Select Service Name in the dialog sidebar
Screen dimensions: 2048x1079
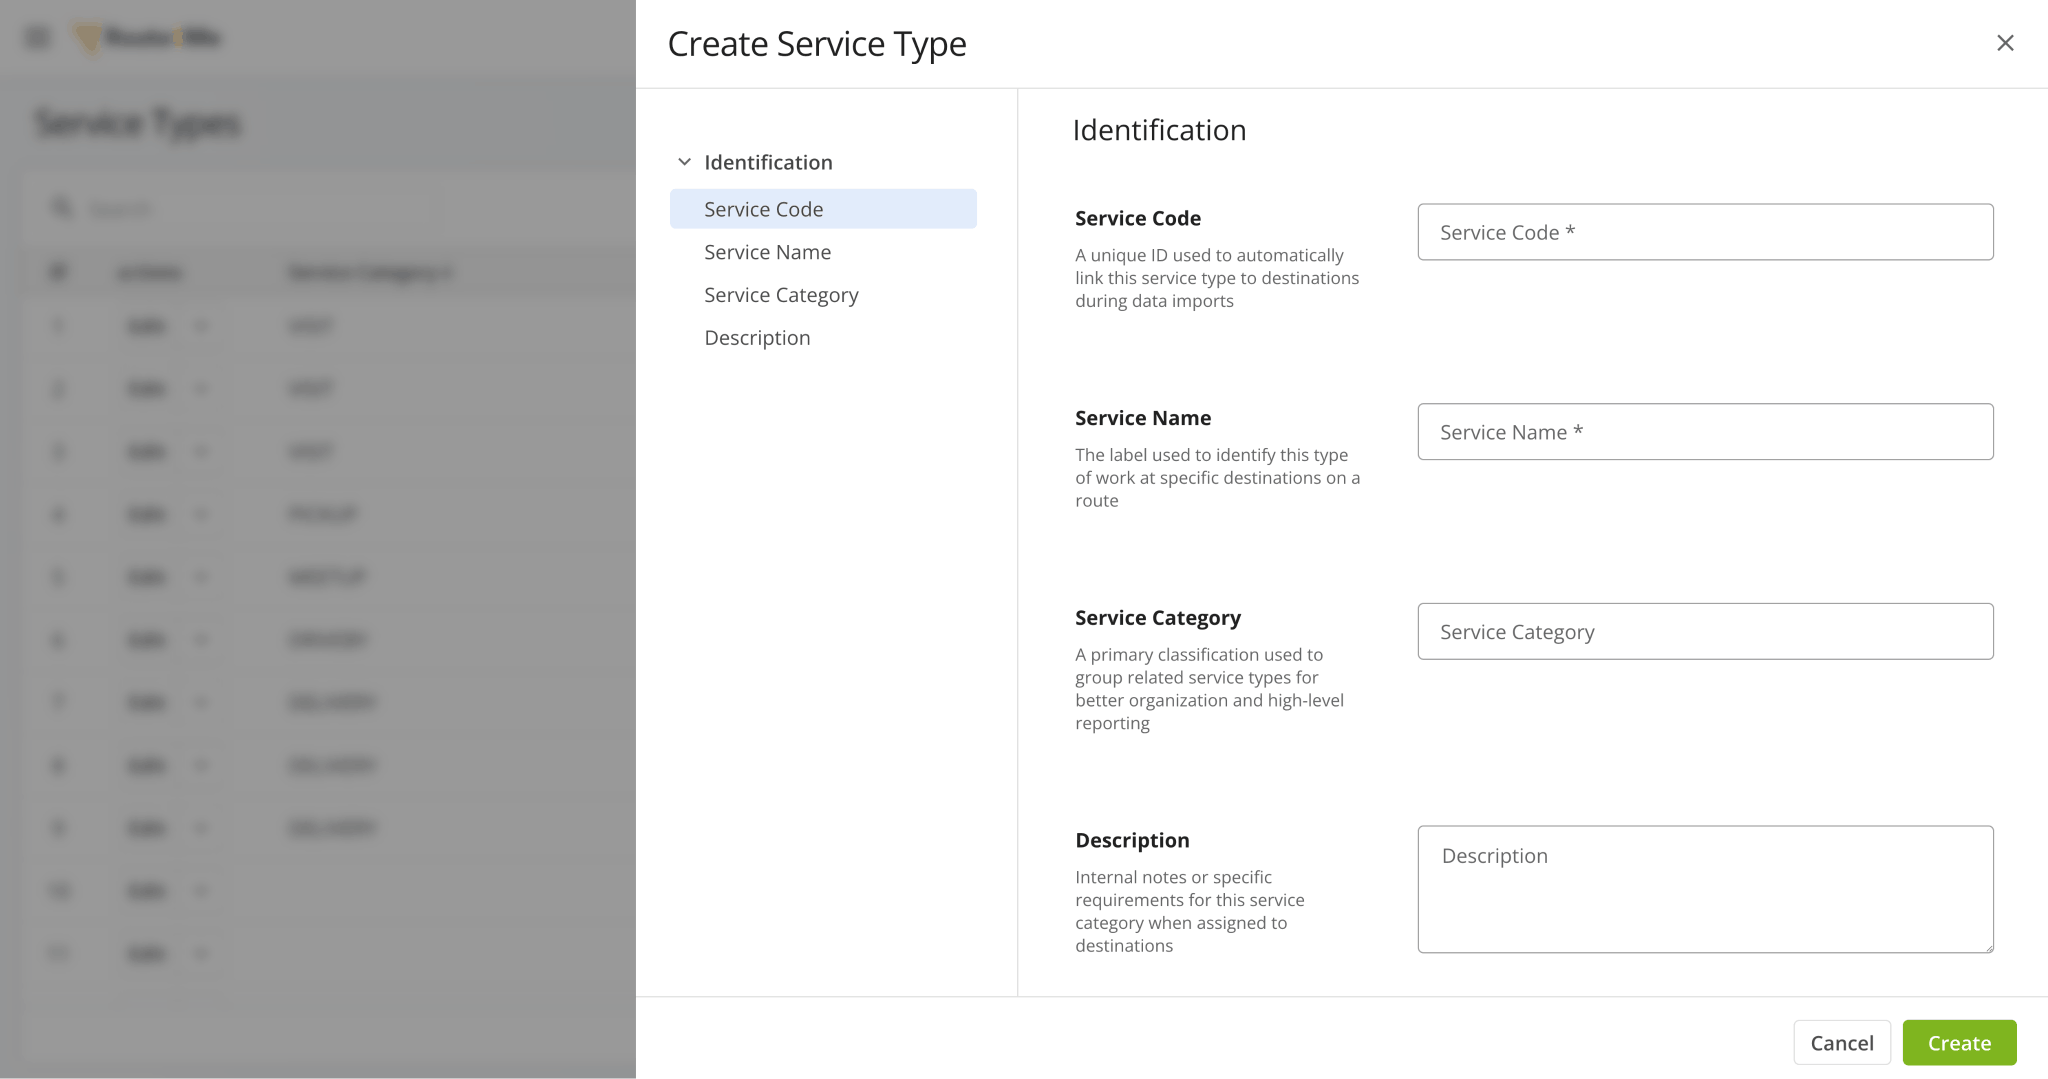766,251
